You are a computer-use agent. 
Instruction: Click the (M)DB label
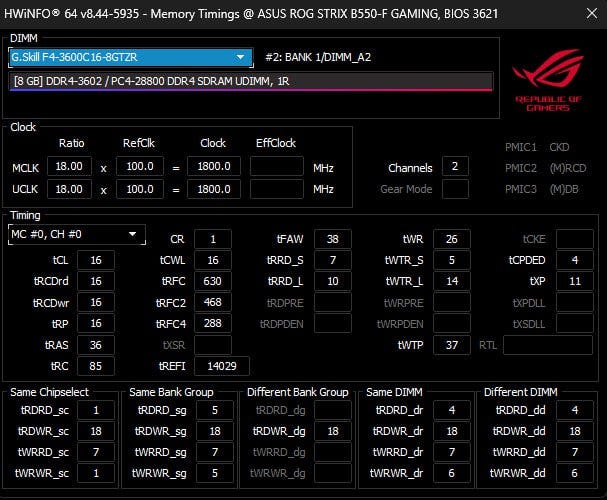tap(564, 189)
